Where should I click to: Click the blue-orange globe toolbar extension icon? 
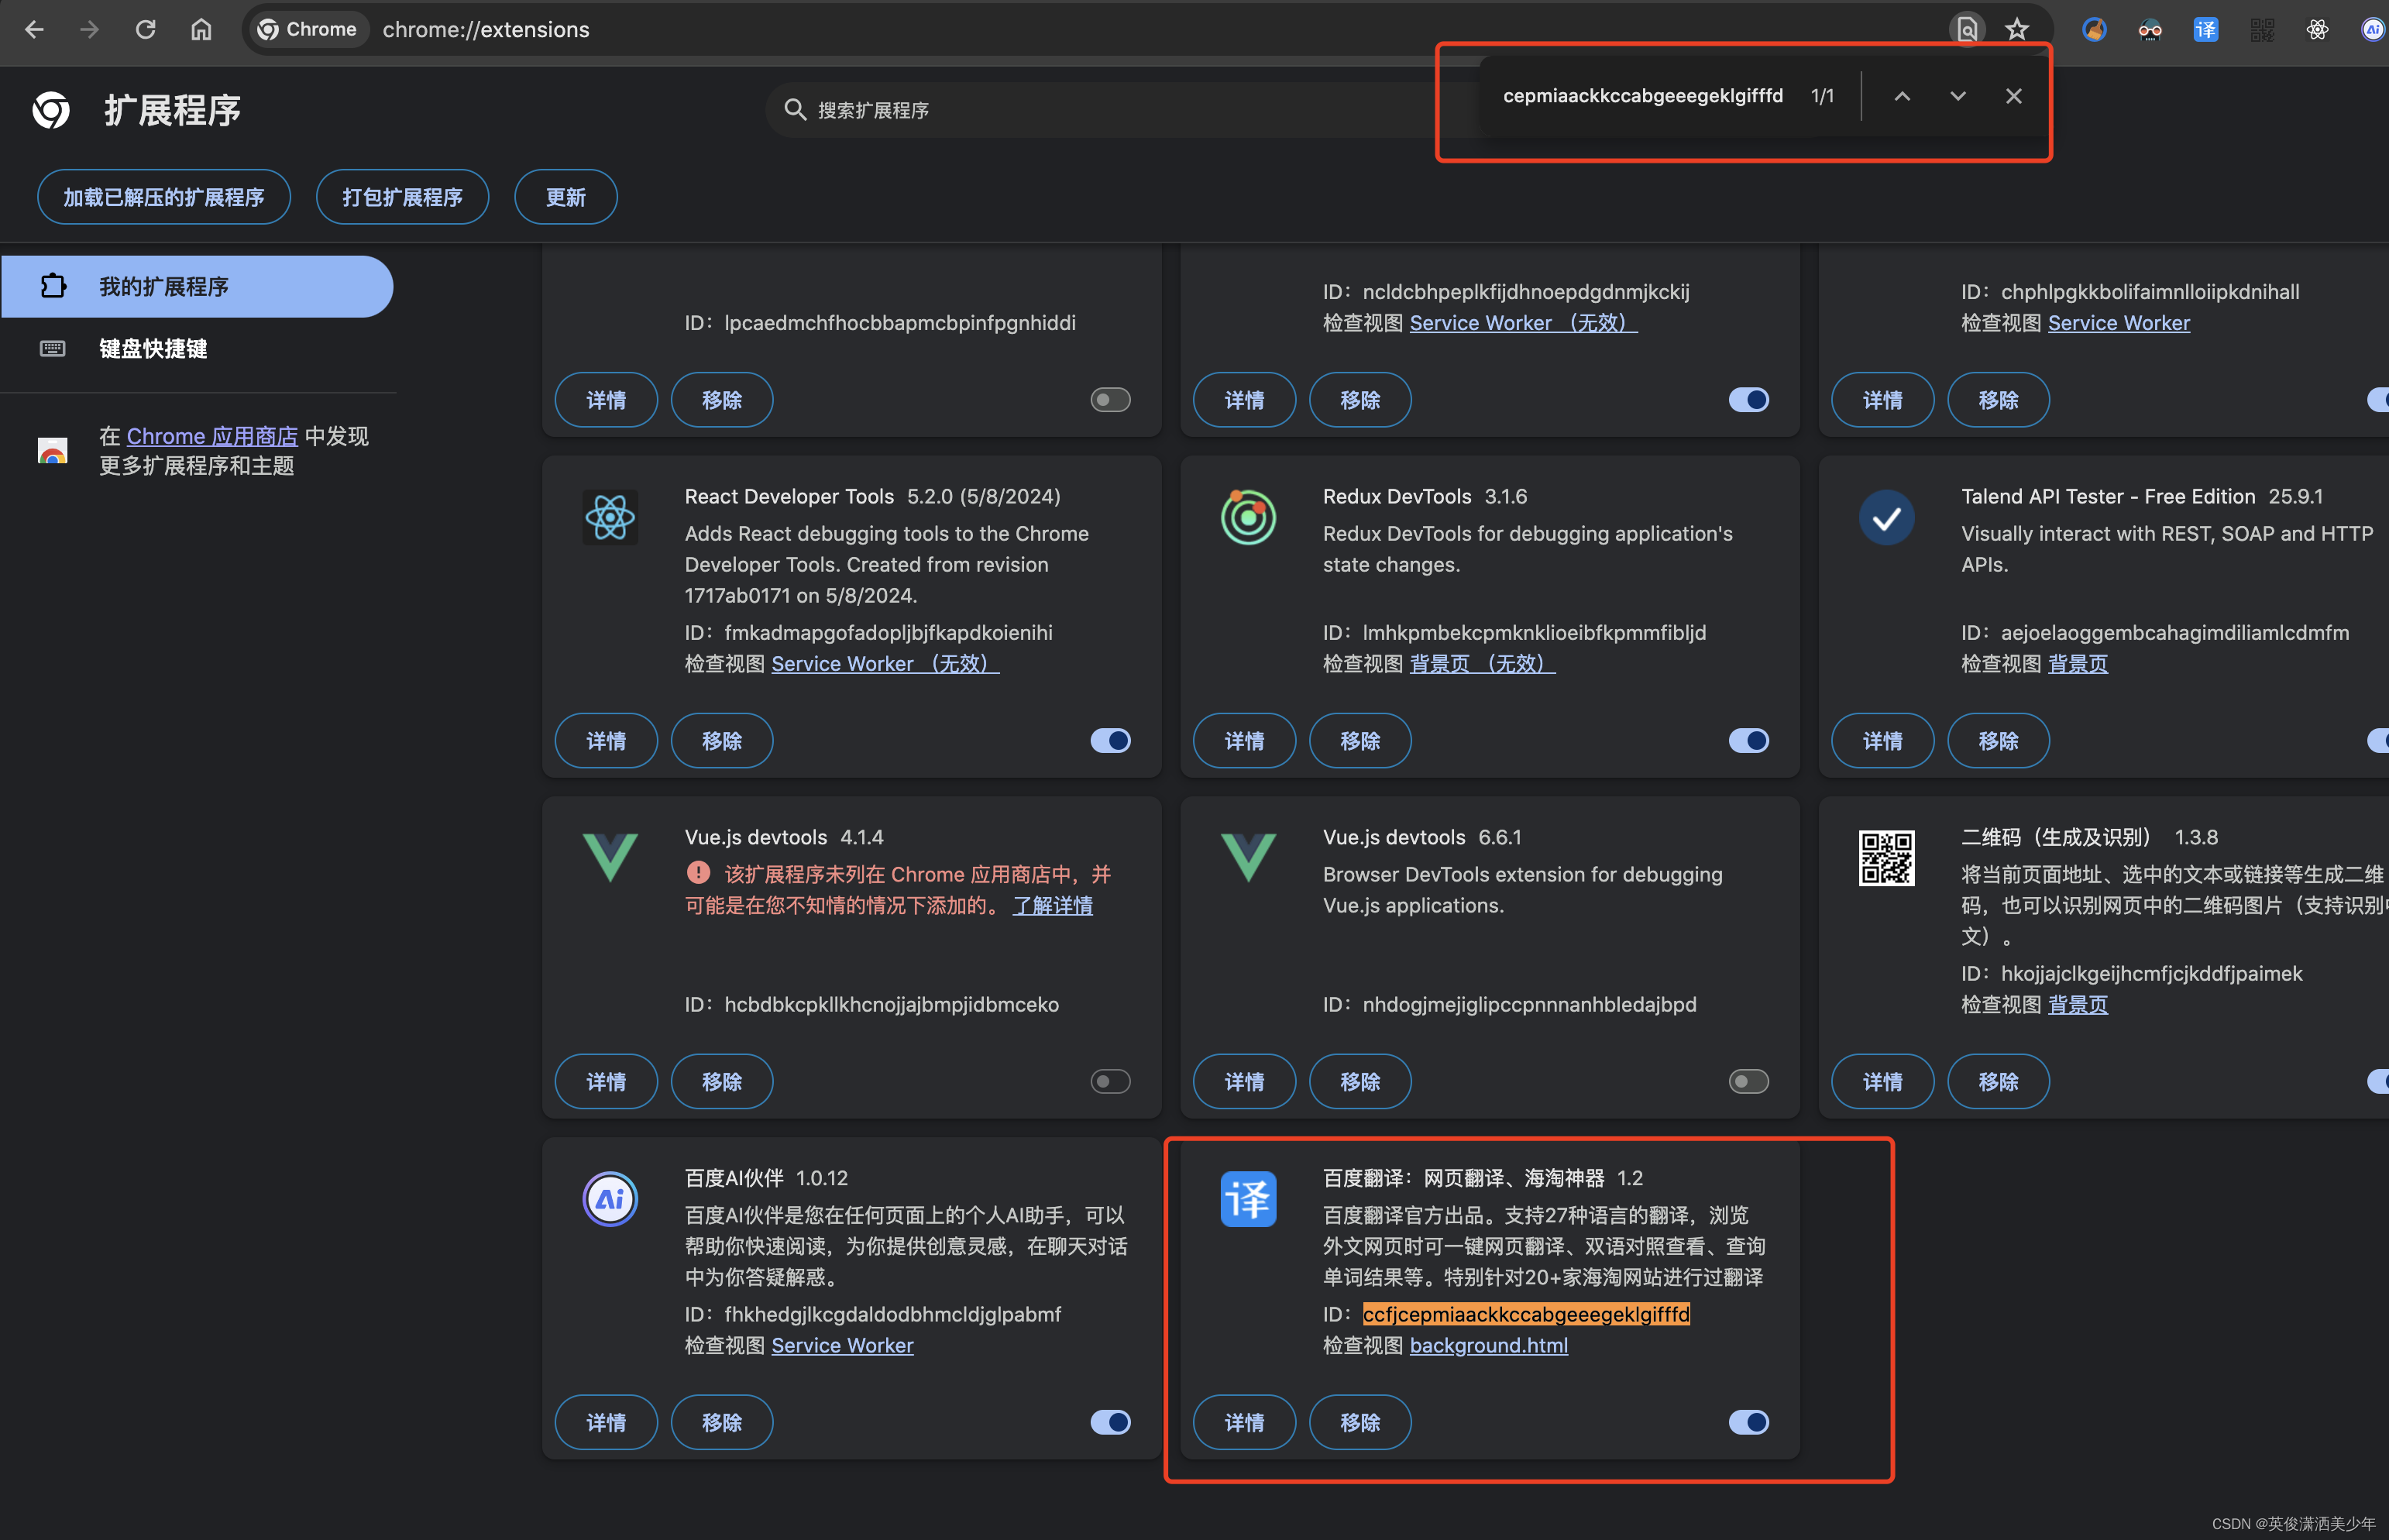tap(2094, 30)
